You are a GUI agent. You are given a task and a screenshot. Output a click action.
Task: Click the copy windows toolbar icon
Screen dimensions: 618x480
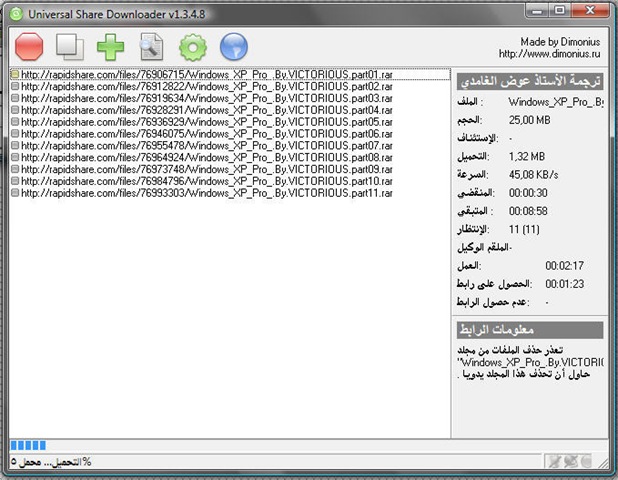point(70,47)
